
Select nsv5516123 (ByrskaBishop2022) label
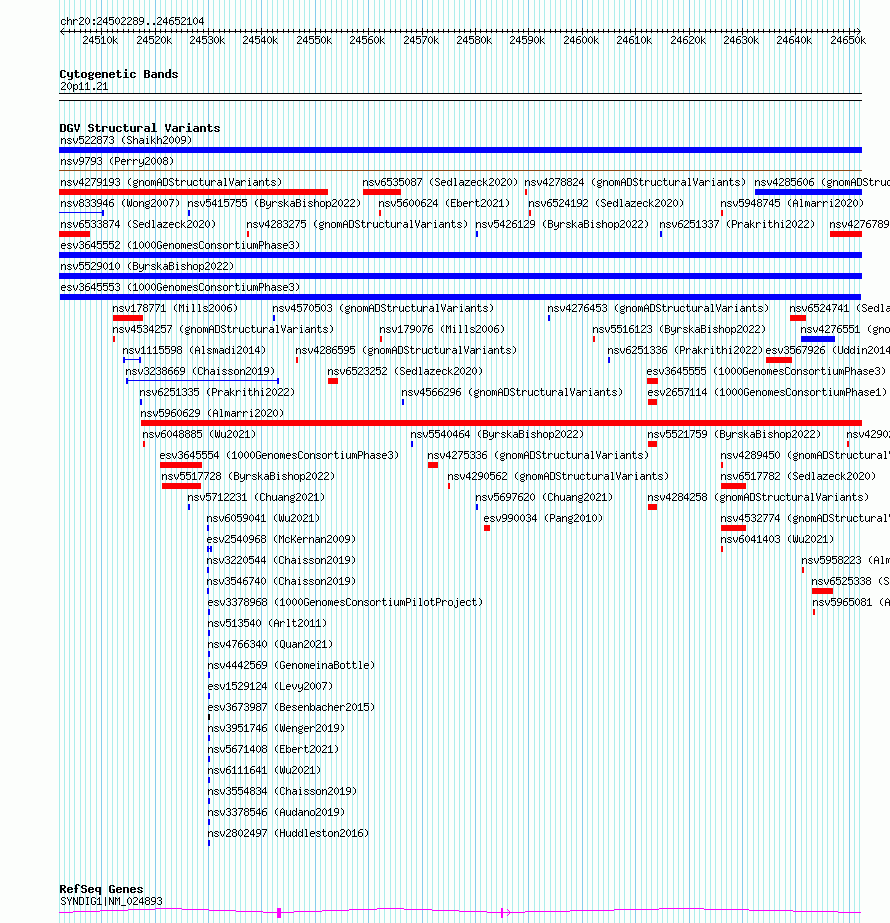coord(679,330)
